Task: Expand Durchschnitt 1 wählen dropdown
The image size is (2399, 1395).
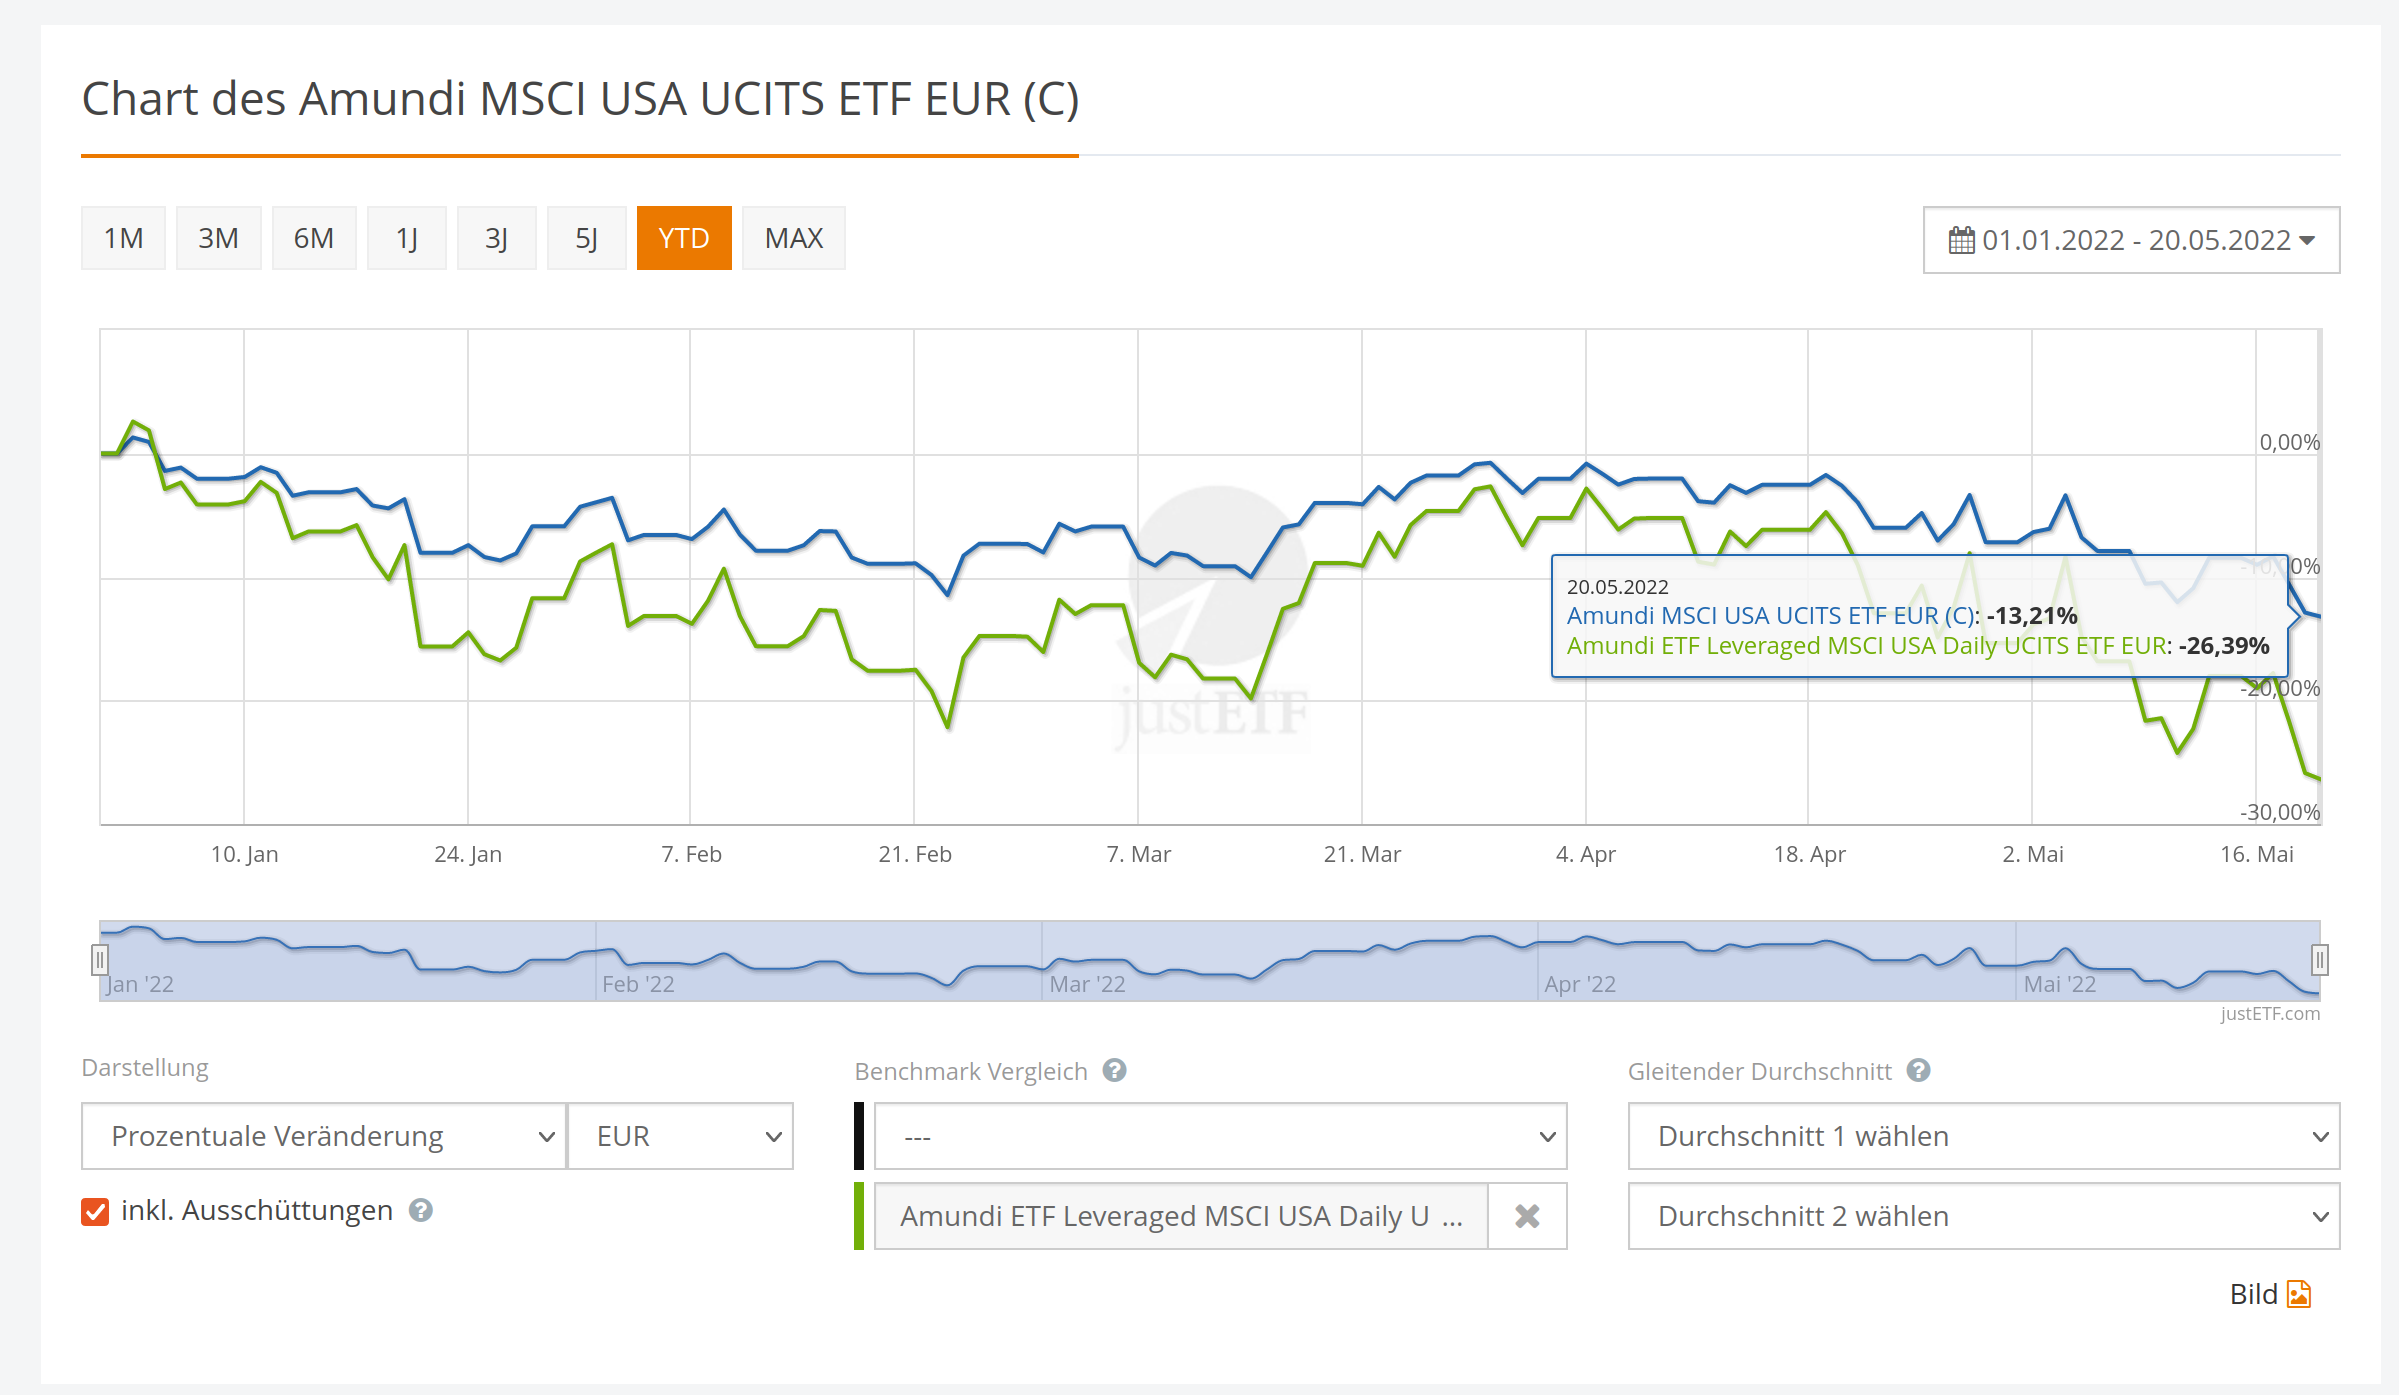Action: [1983, 1136]
